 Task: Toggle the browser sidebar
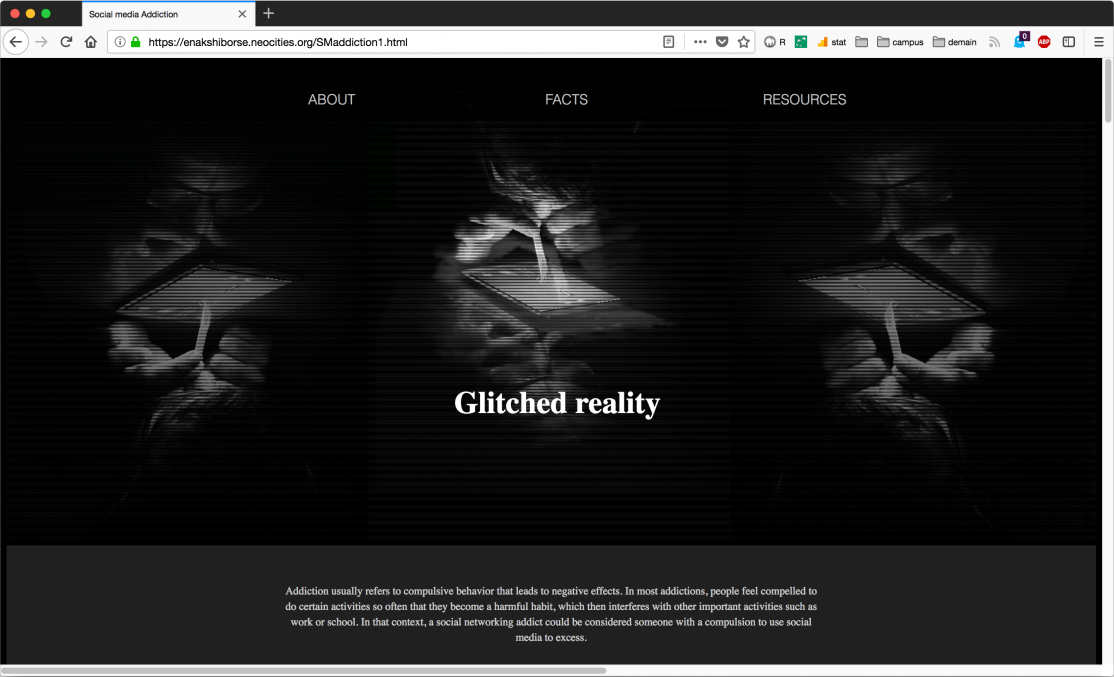[x=1069, y=42]
